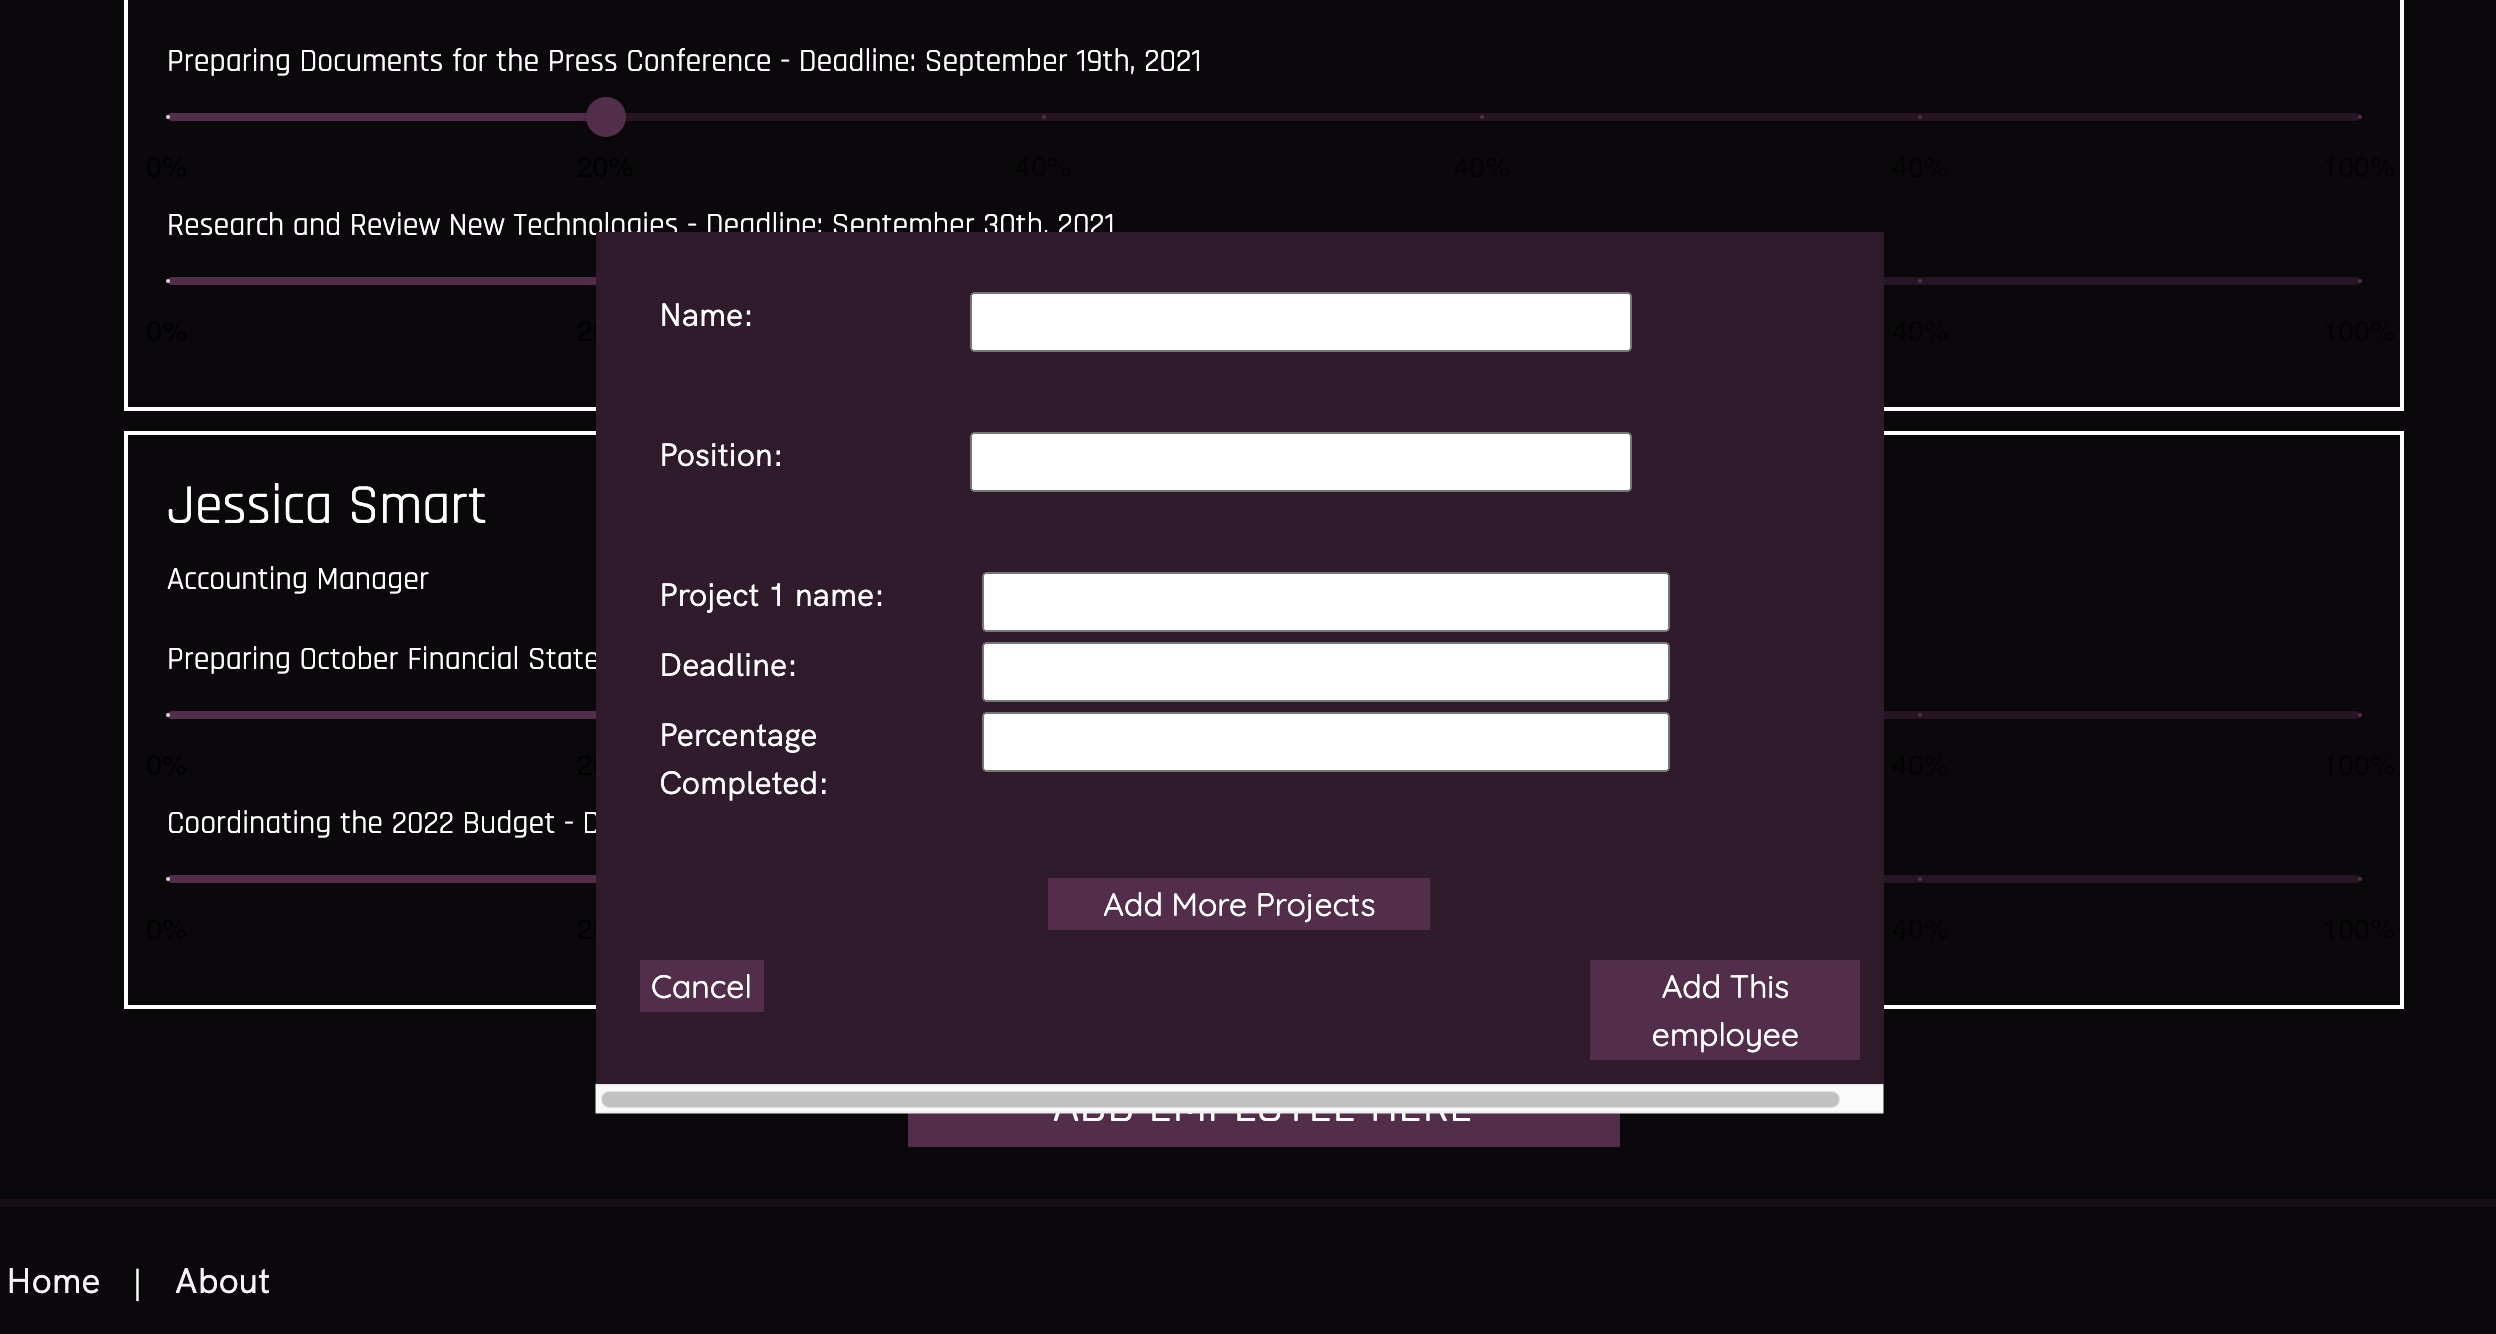Screen dimensions: 2496x1334
Task: Click the October Financial Statements progress slider
Action: tap(380, 715)
